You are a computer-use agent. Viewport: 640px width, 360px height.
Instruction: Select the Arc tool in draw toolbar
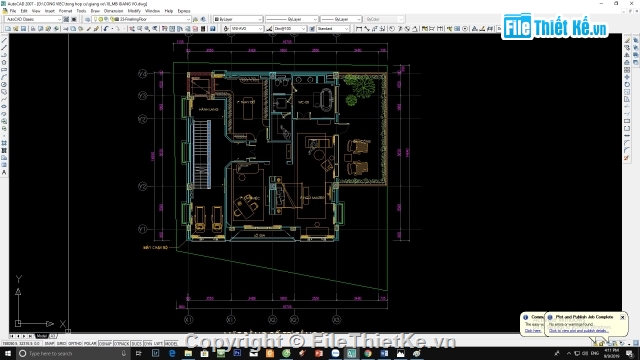click(x=4, y=77)
